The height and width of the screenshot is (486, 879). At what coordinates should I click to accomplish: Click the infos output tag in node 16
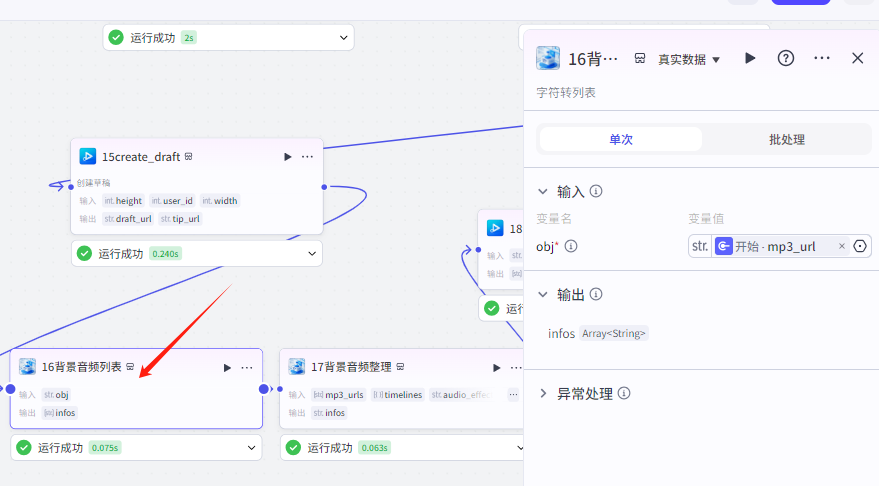click(59, 413)
